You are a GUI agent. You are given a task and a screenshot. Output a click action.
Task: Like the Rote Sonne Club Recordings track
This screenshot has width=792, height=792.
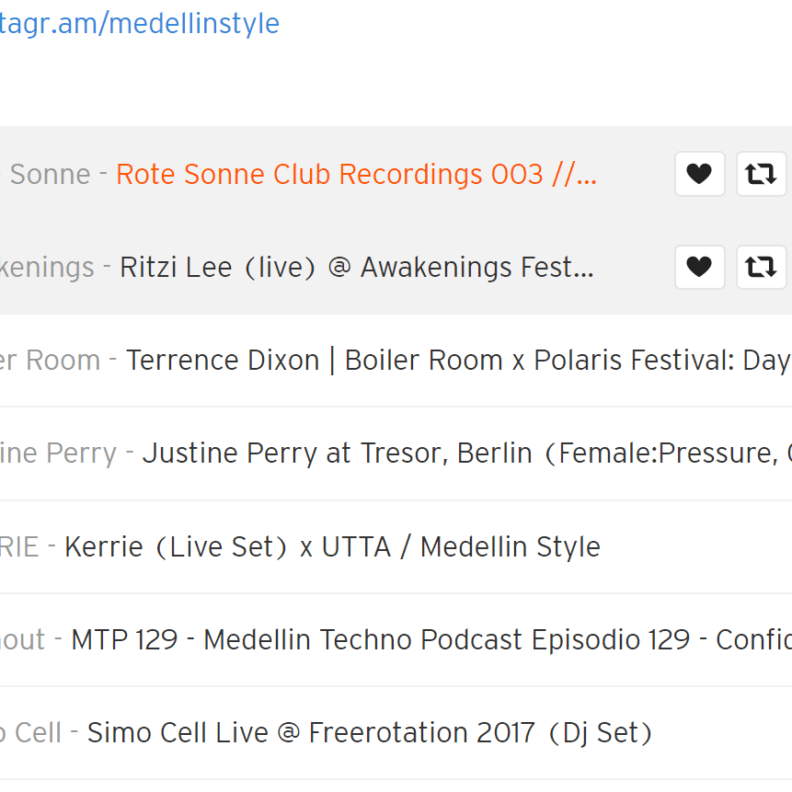[700, 174]
